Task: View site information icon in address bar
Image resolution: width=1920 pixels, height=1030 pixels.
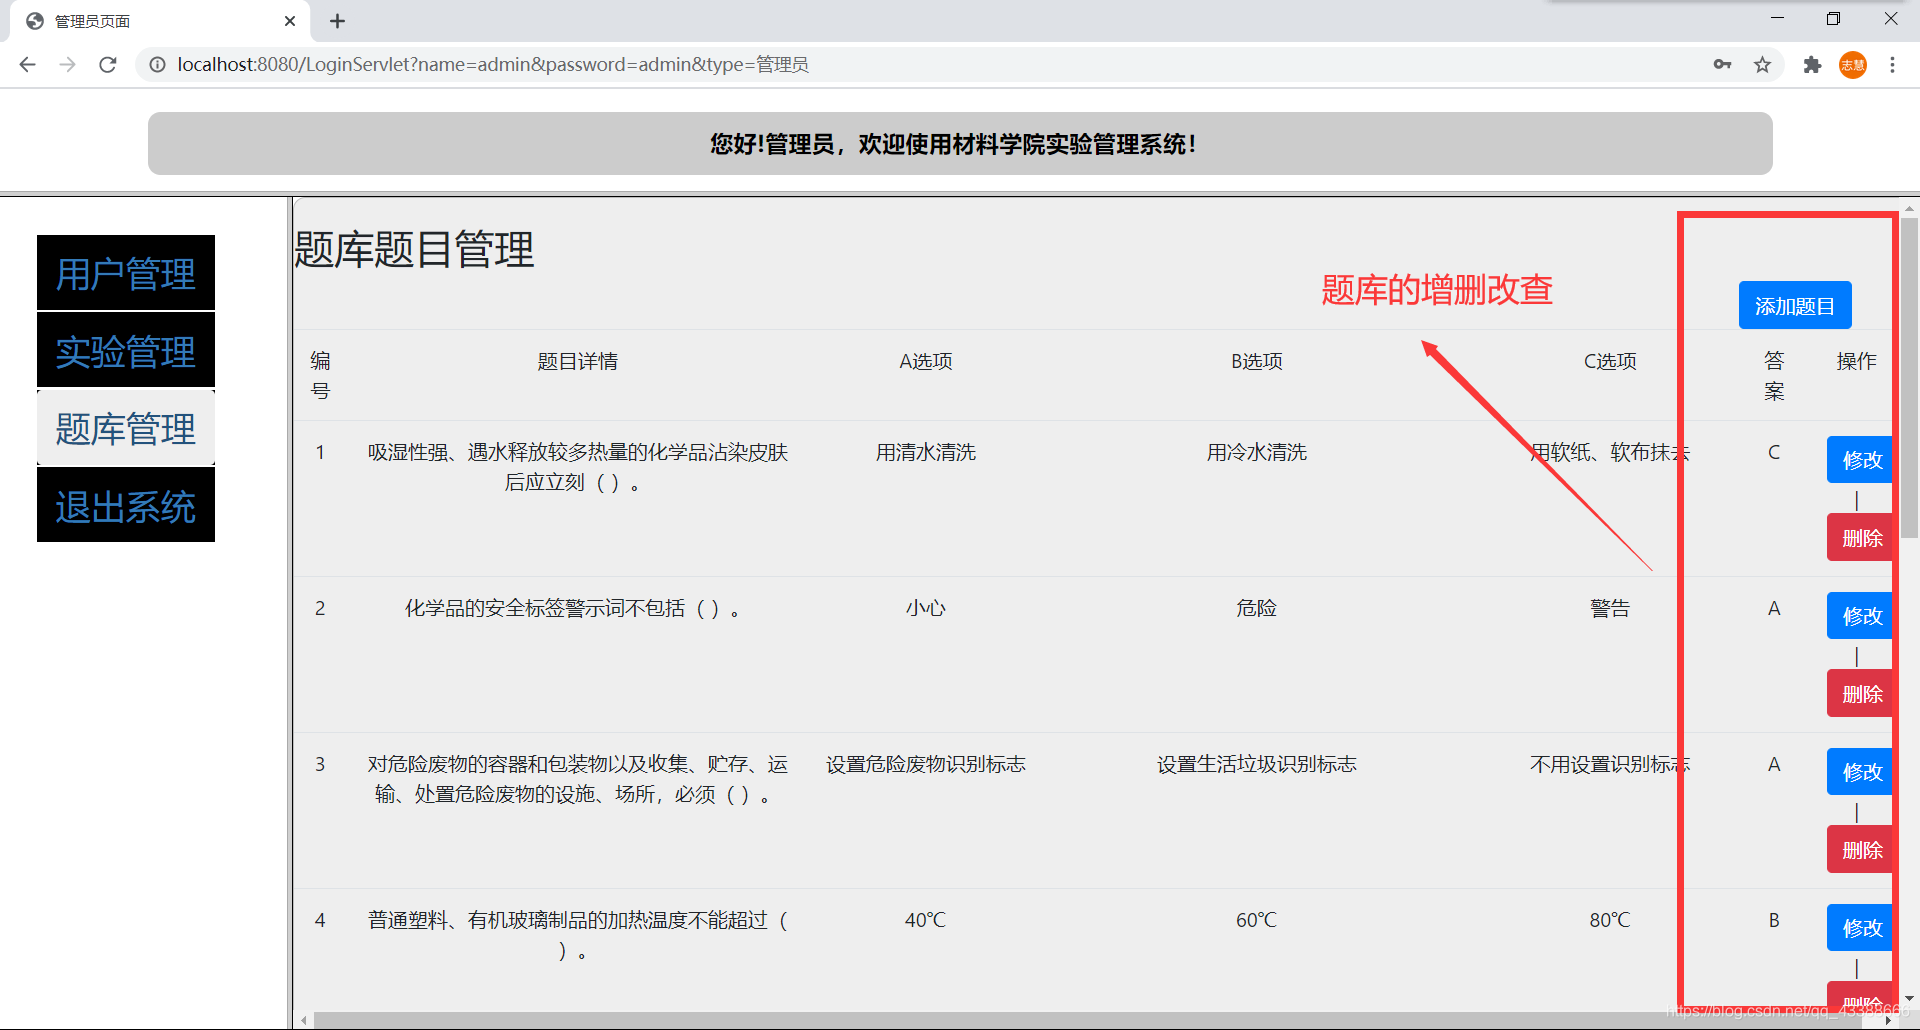Action: click(157, 64)
